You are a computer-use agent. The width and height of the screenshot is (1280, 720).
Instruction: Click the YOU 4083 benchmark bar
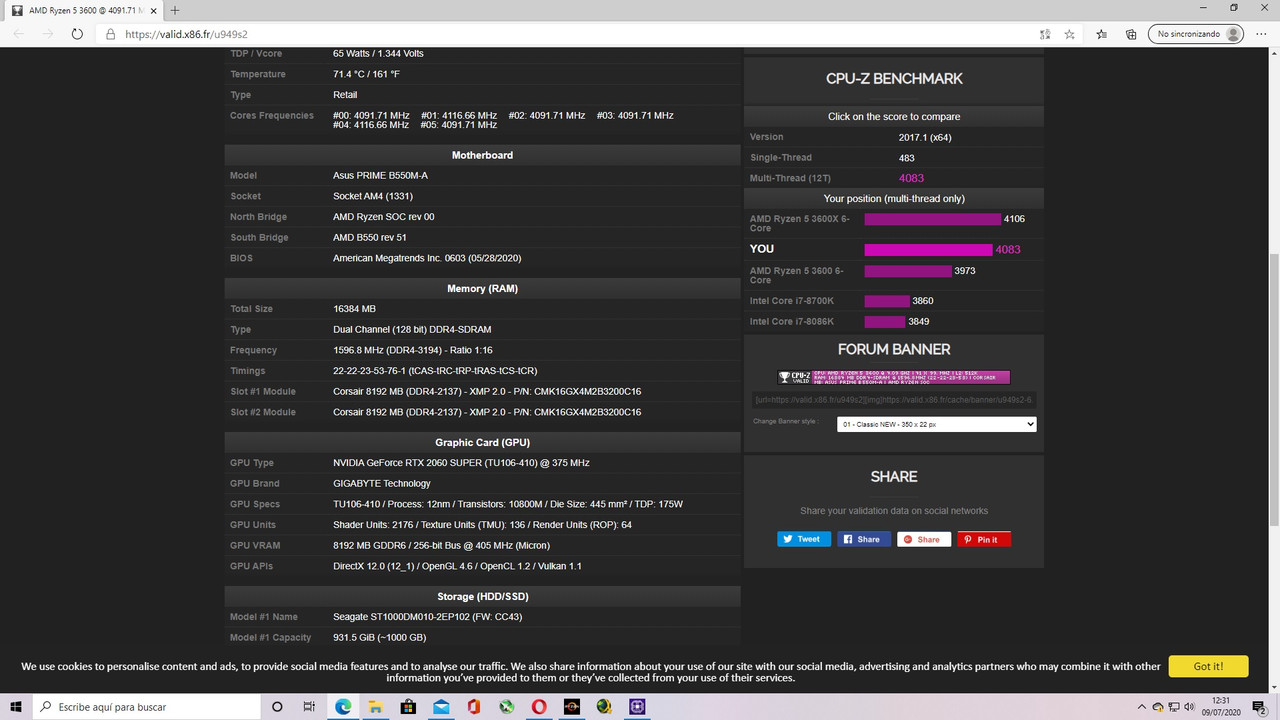929,249
